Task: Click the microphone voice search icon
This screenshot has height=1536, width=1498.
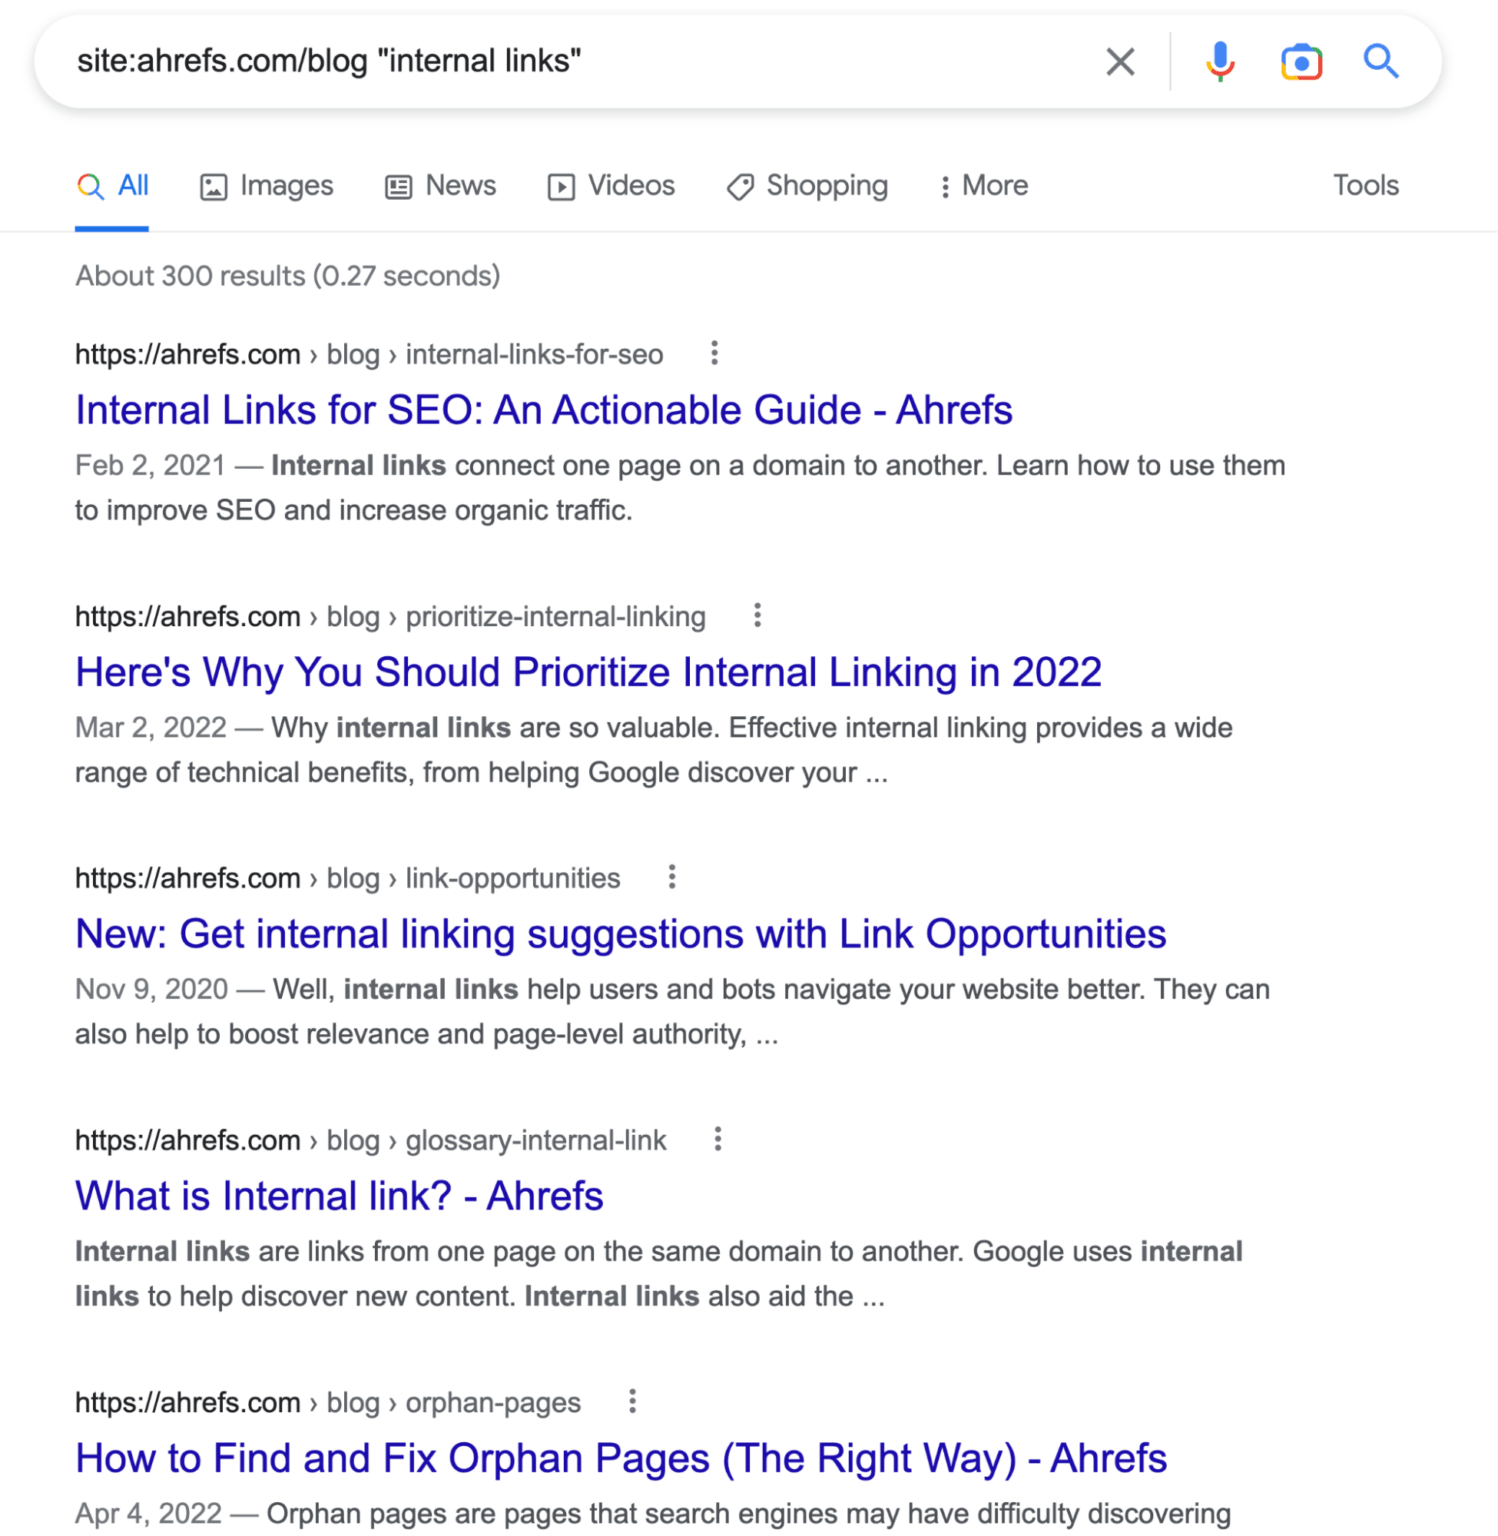Action: [1220, 62]
